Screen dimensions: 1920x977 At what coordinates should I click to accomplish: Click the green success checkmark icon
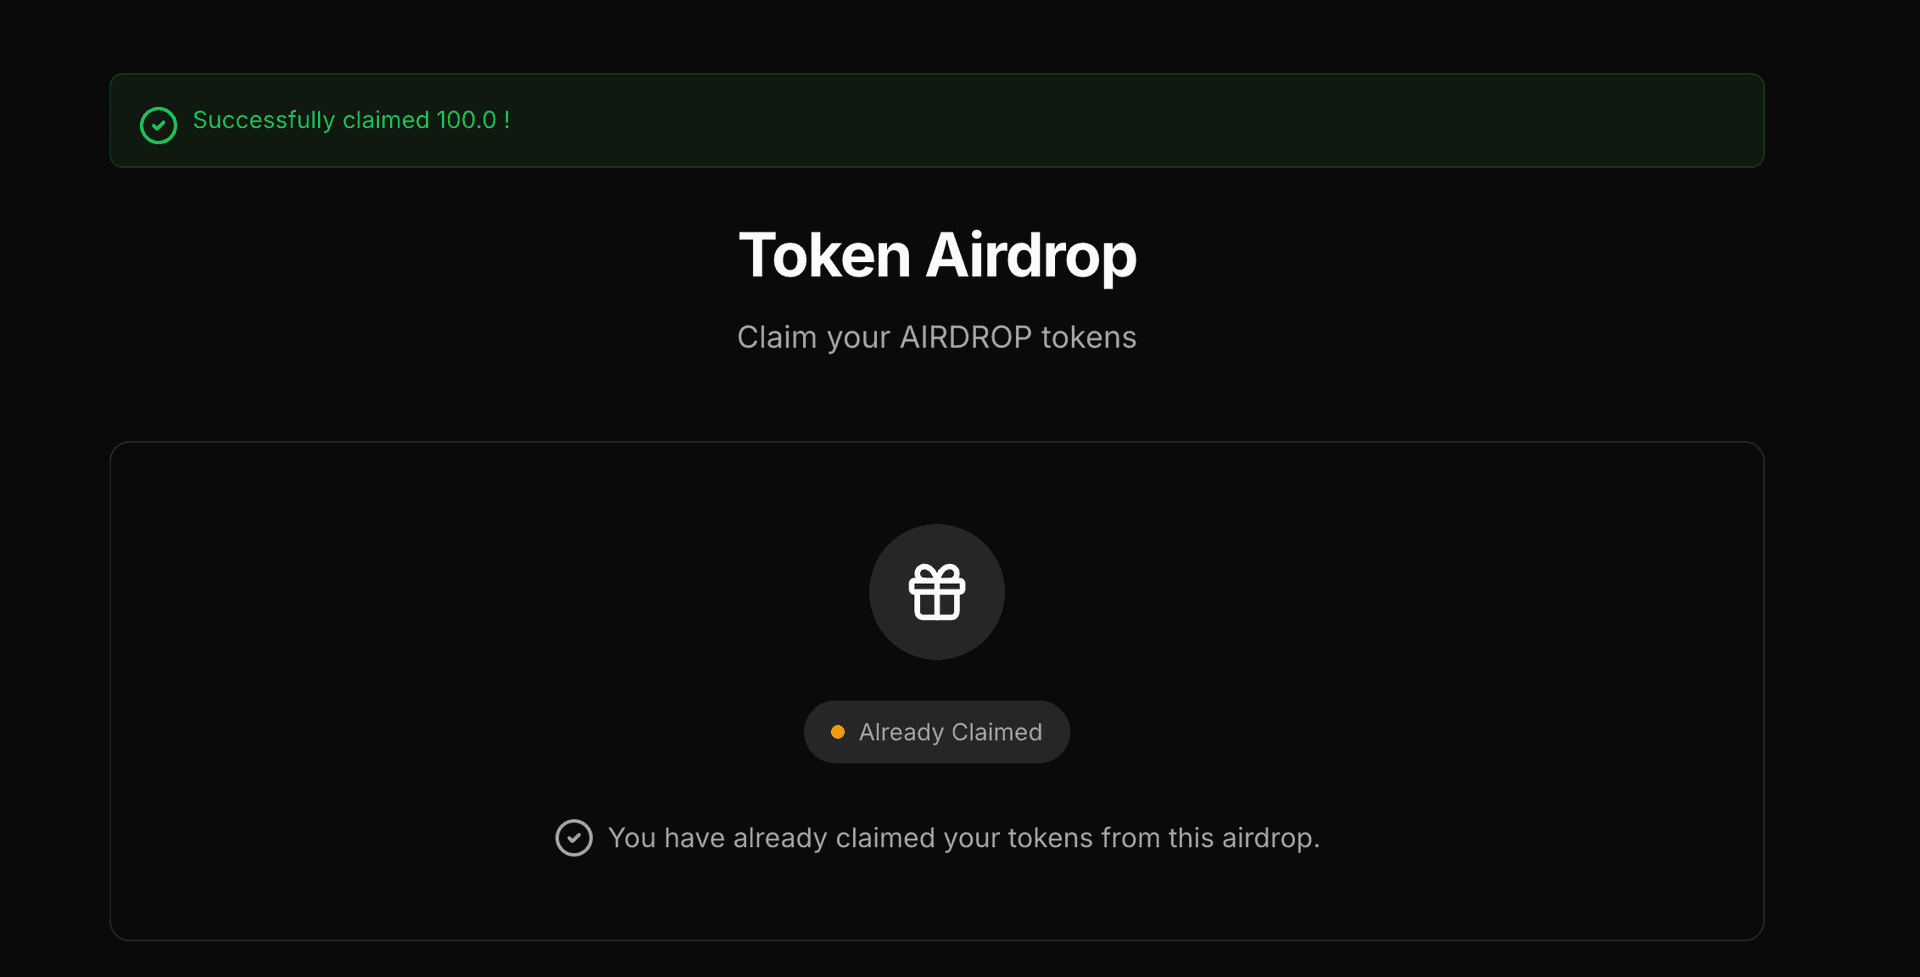[x=158, y=125]
